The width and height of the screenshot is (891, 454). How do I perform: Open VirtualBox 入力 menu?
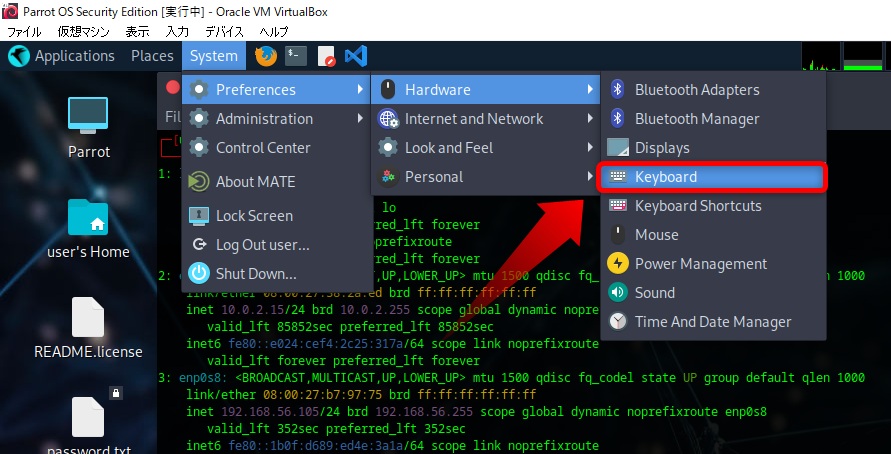pyautogui.click(x=177, y=31)
